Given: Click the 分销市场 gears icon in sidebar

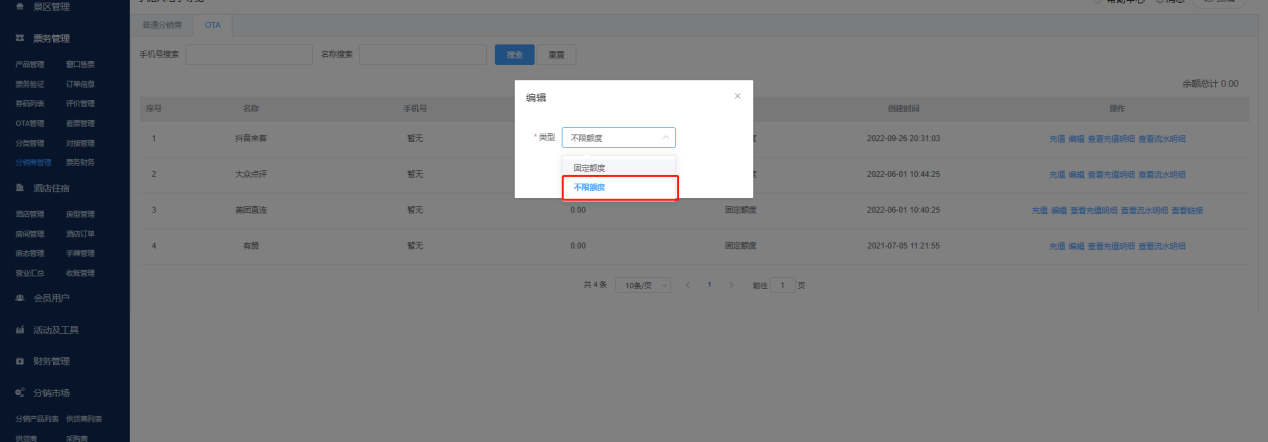Looking at the screenshot, I should (20, 393).
